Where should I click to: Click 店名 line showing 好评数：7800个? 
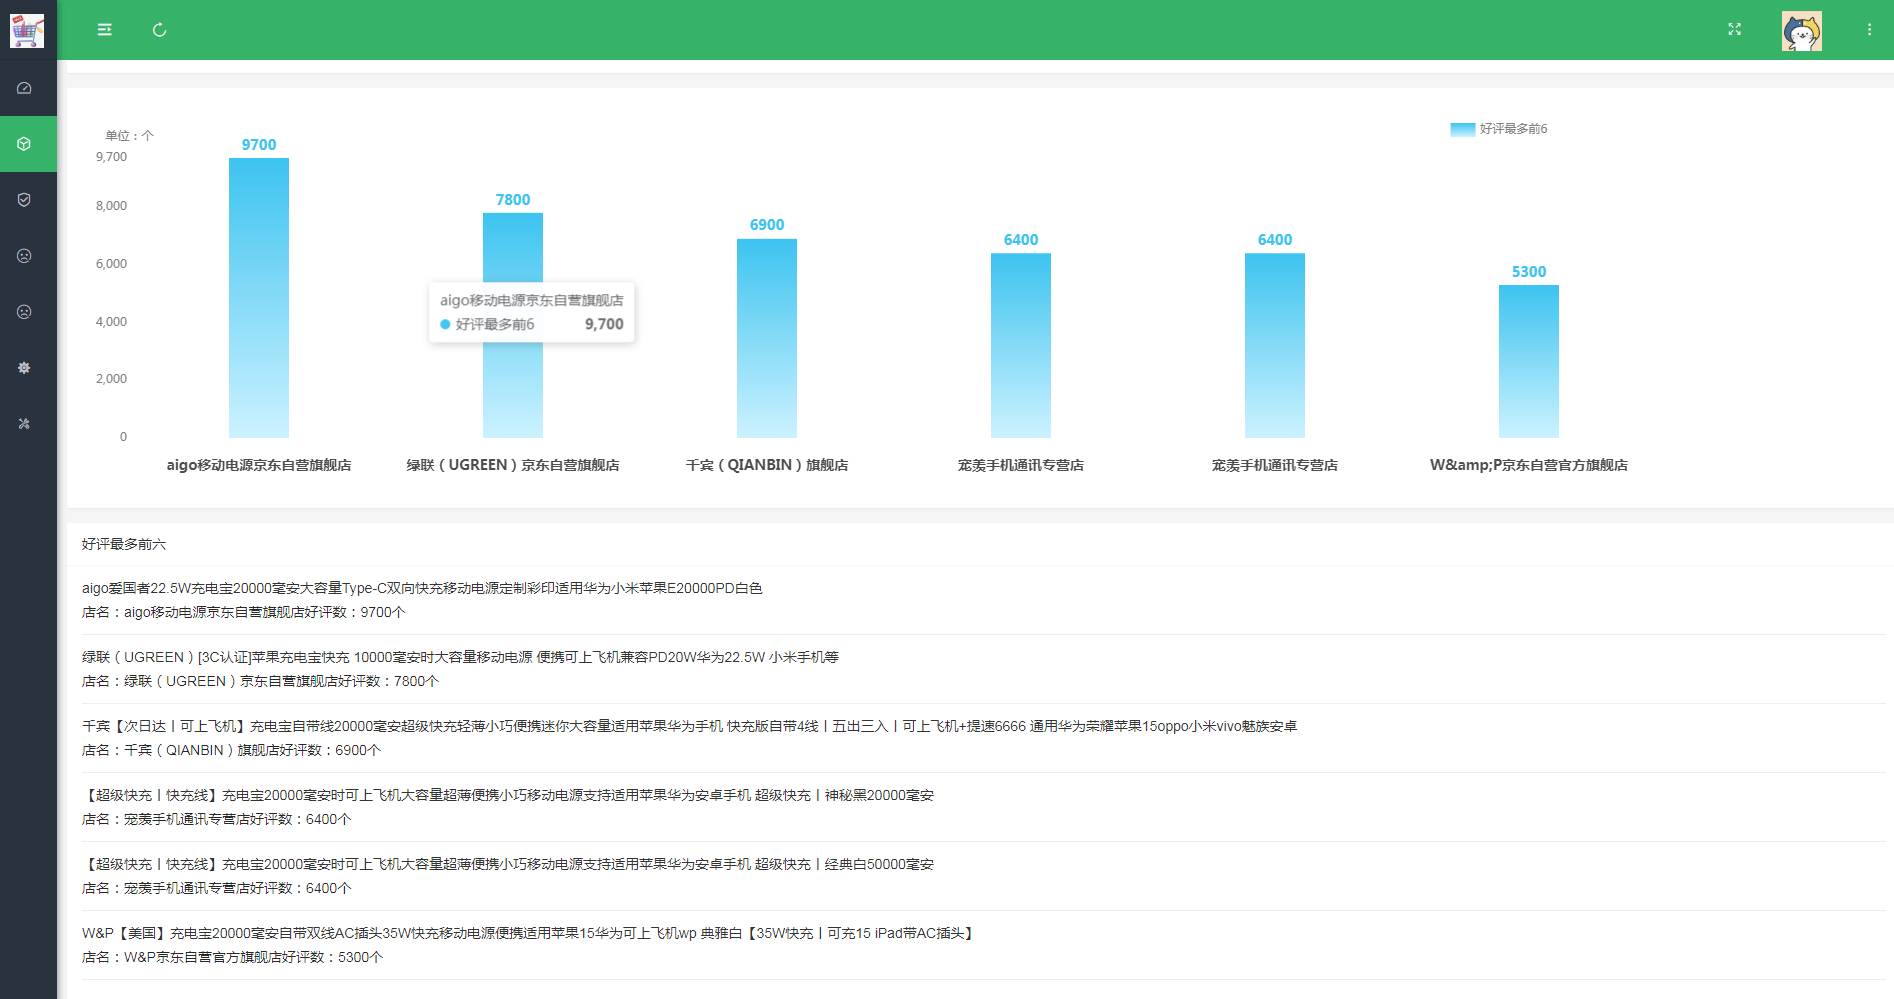[x=261, y=681]
